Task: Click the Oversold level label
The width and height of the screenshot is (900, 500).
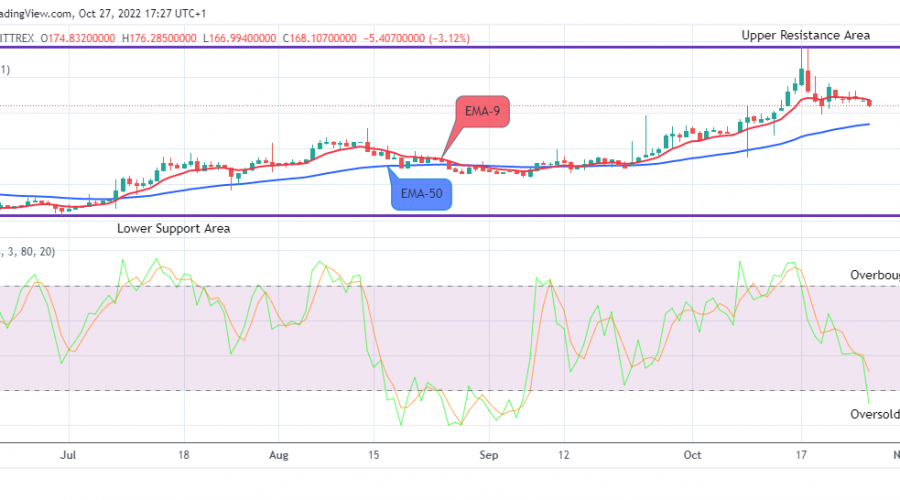Action: [x=875, y=414]
